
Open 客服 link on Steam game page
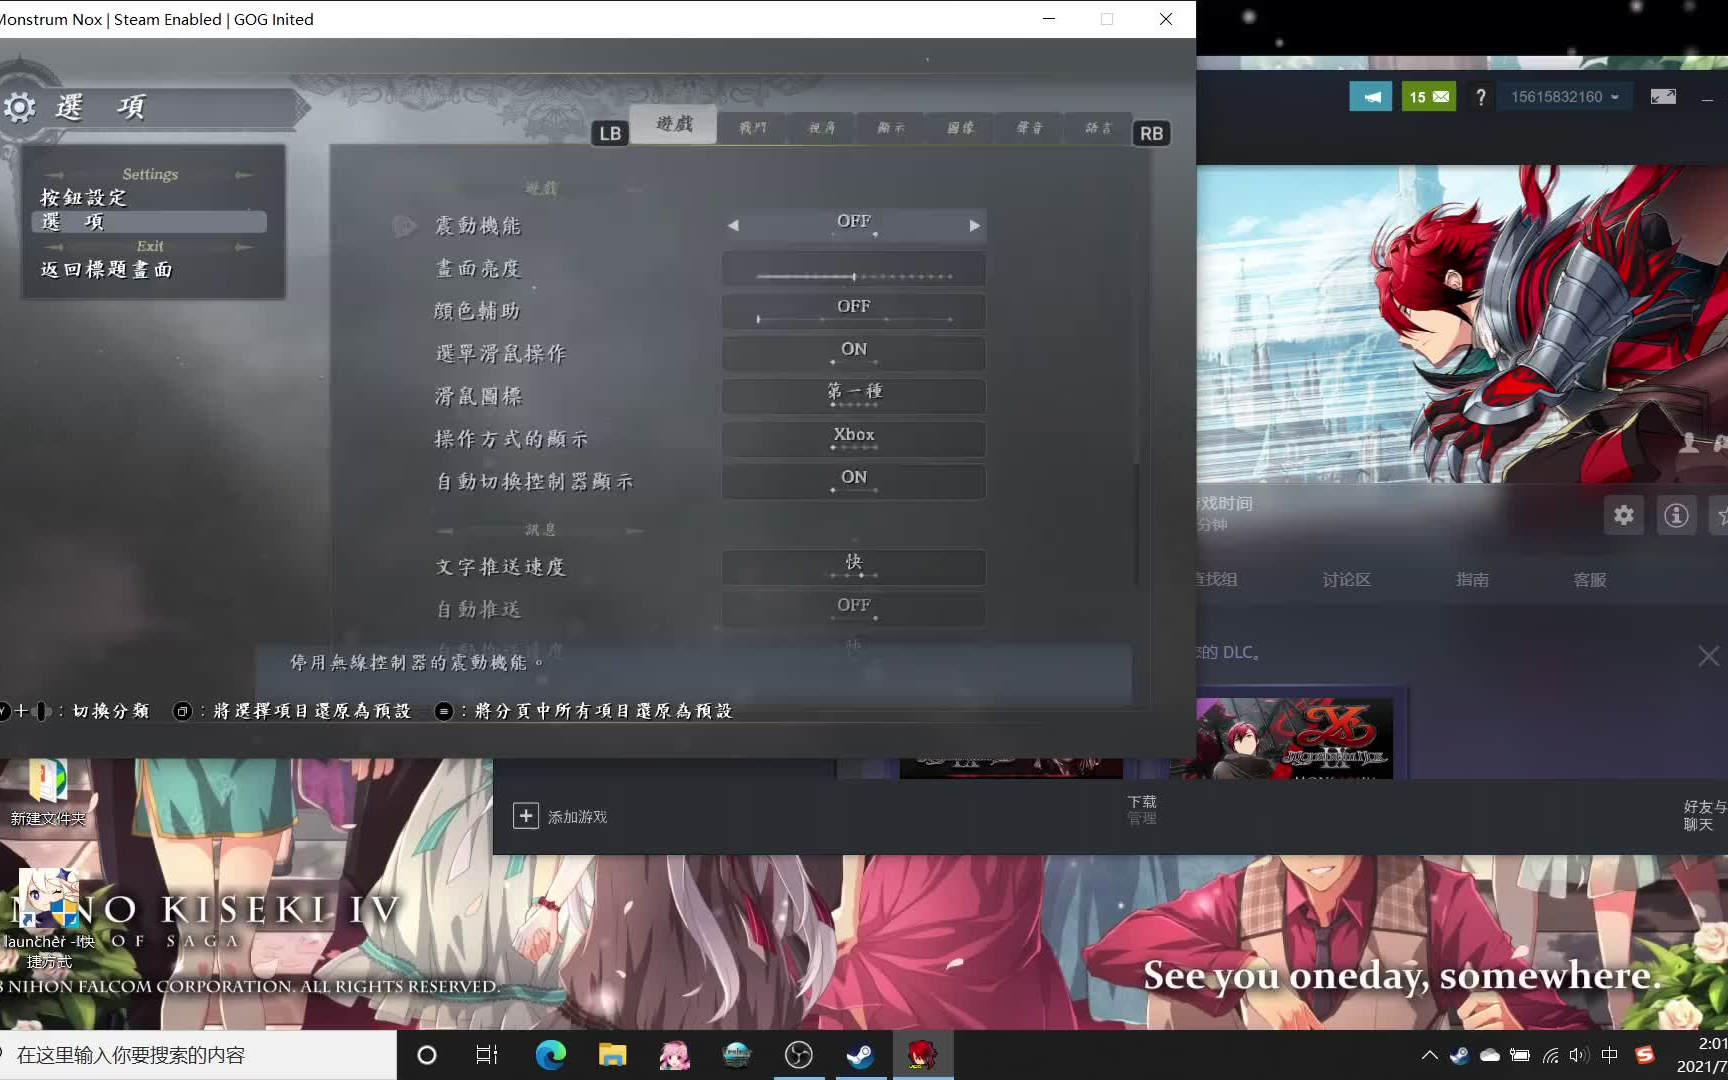click(1590, 580)
